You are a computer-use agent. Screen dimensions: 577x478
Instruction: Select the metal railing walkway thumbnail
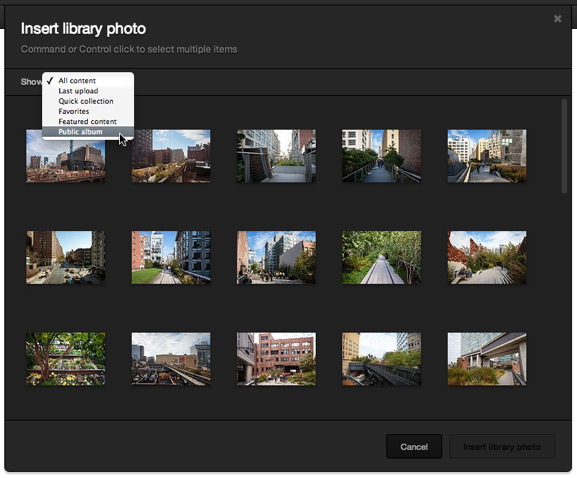pos(276,156)
